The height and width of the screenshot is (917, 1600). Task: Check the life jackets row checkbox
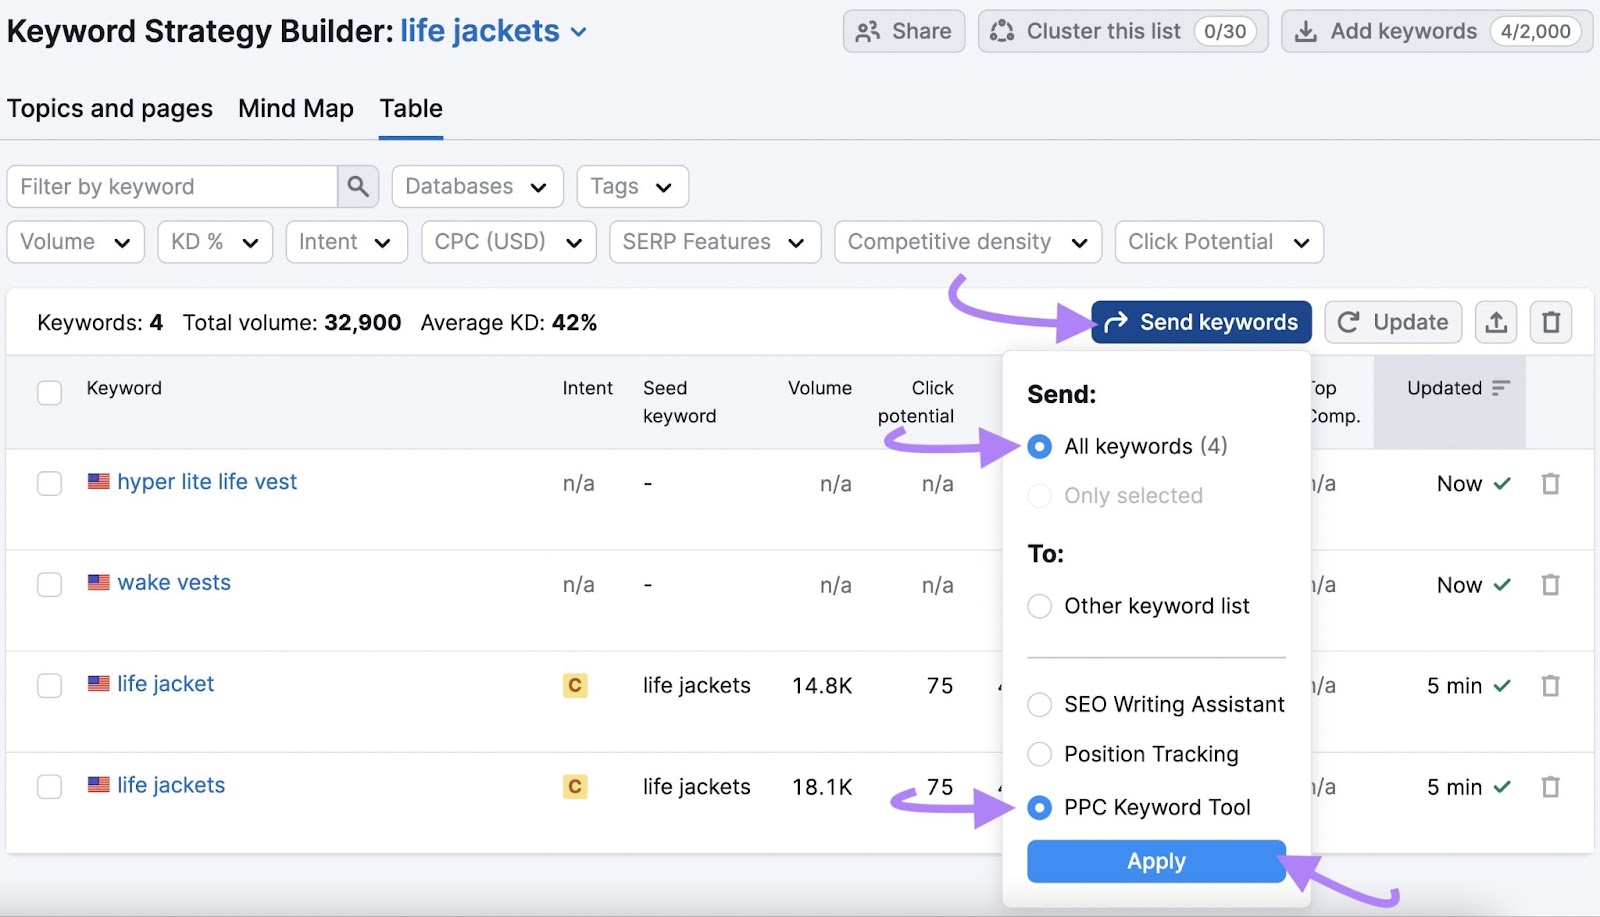click(x=49, y=787)
